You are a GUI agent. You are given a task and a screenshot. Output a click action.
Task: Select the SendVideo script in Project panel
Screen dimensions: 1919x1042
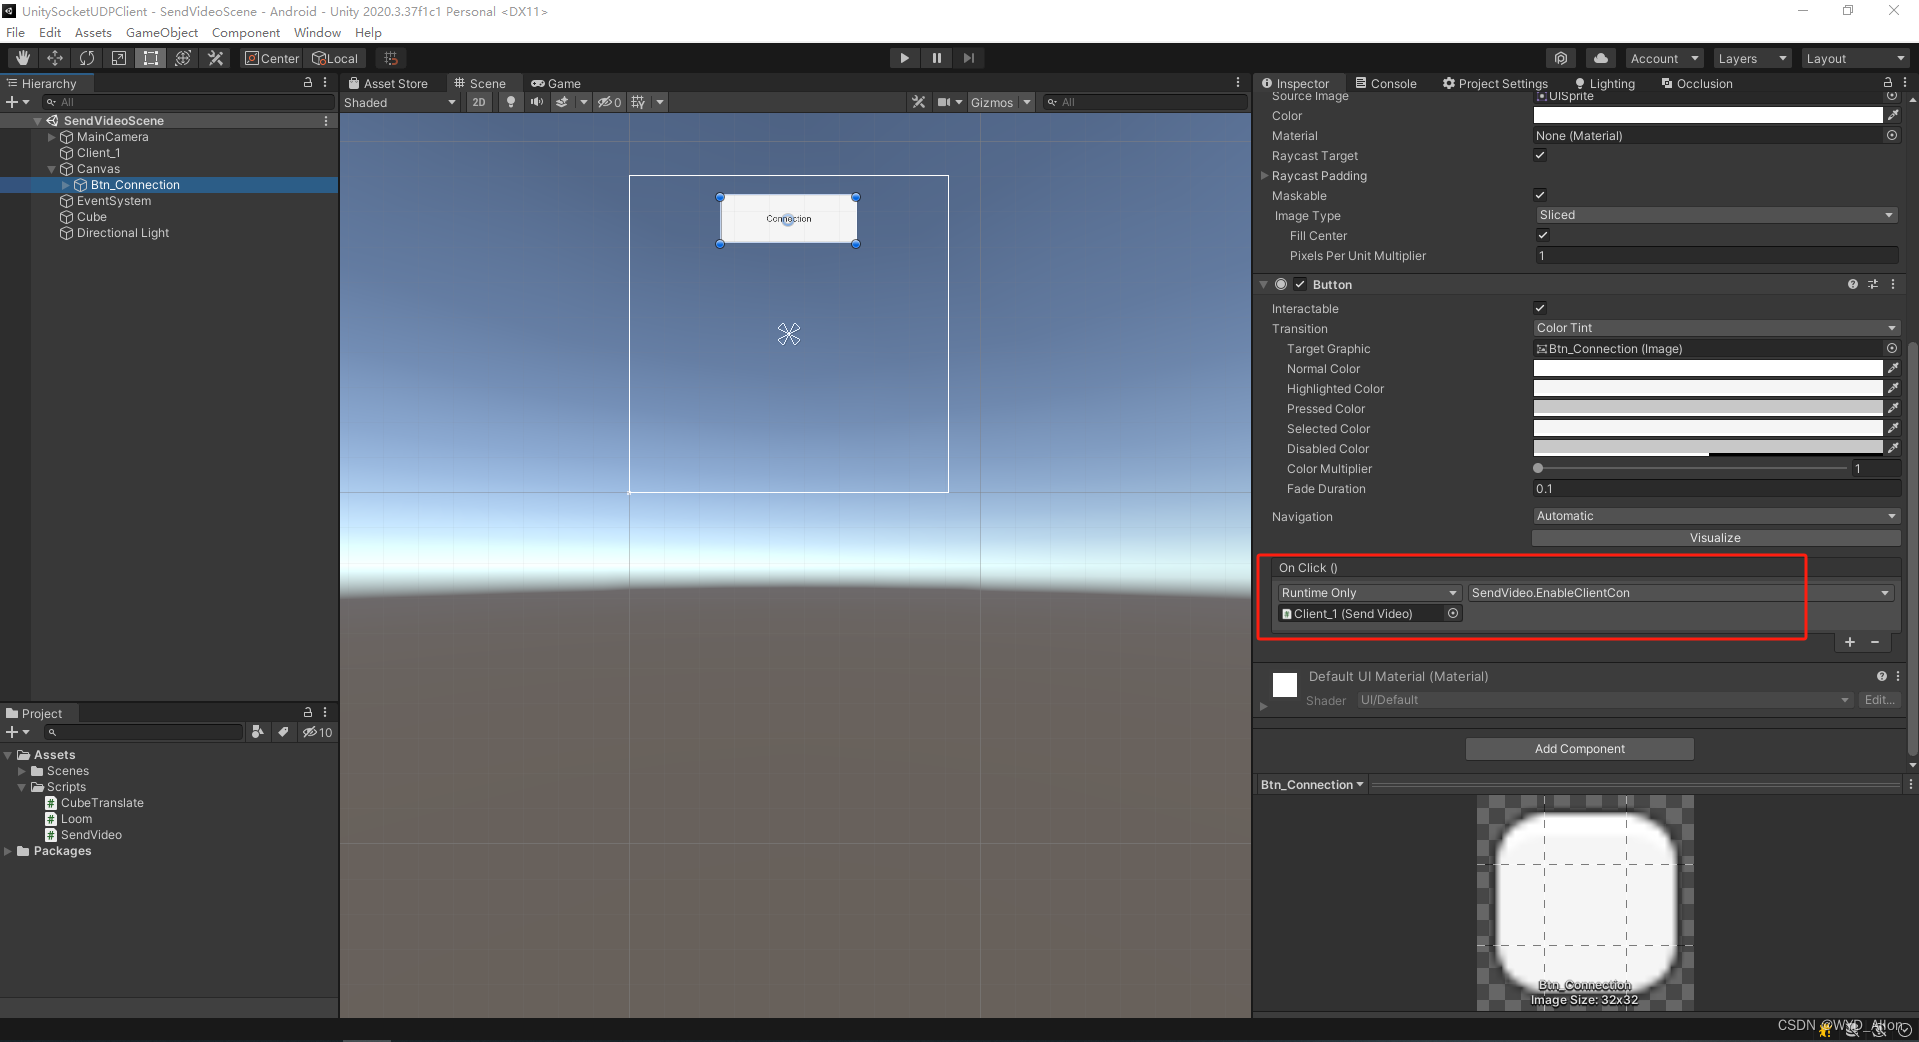pyautogui.click(x=90, y=834)
